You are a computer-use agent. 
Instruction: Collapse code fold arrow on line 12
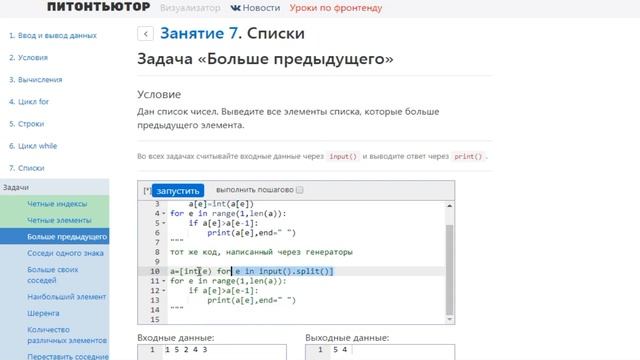[x=164, y=291]
